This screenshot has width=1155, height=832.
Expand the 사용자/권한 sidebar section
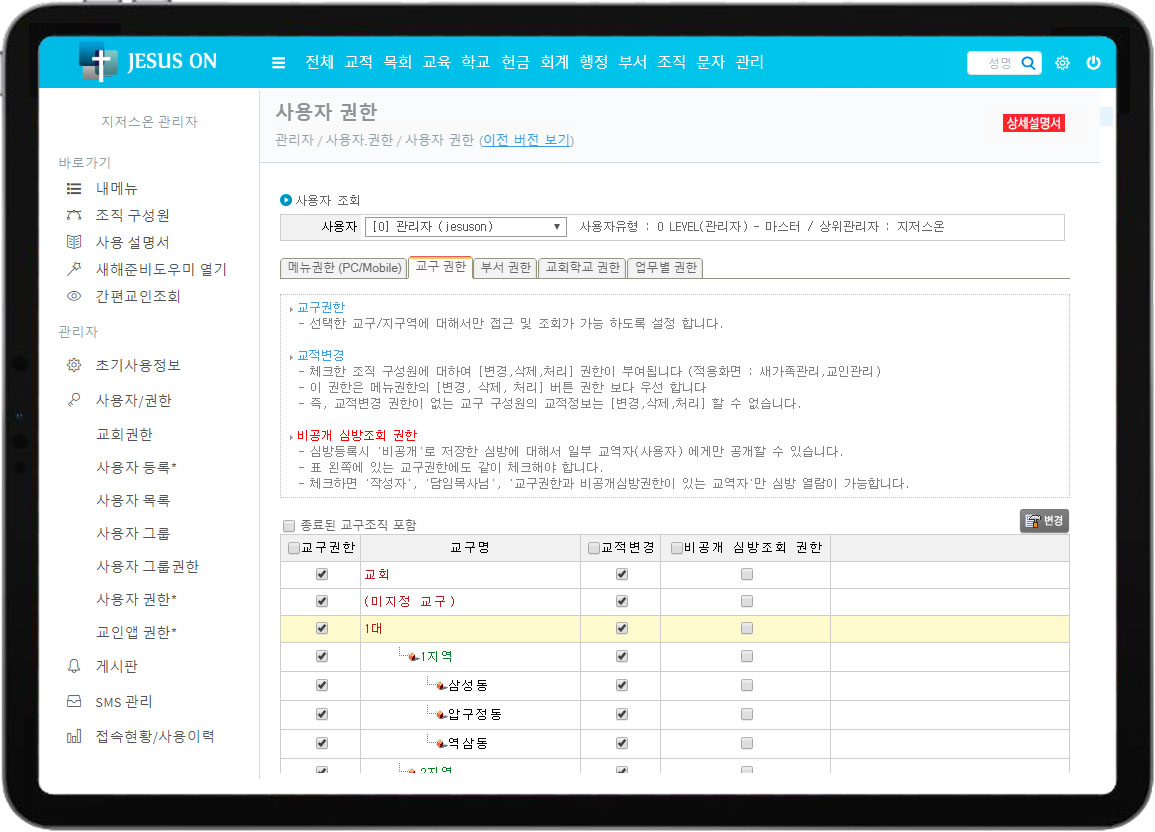[x=133, y=400]
